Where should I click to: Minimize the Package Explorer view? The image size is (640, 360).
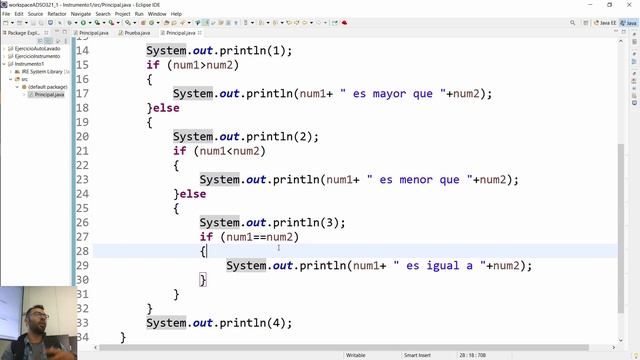57,32
